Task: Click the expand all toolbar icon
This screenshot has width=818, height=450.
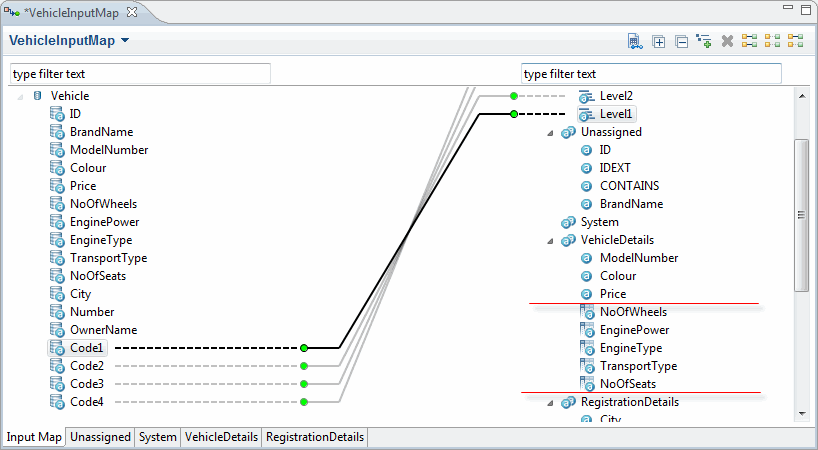Action: click(x=659, y=42)
